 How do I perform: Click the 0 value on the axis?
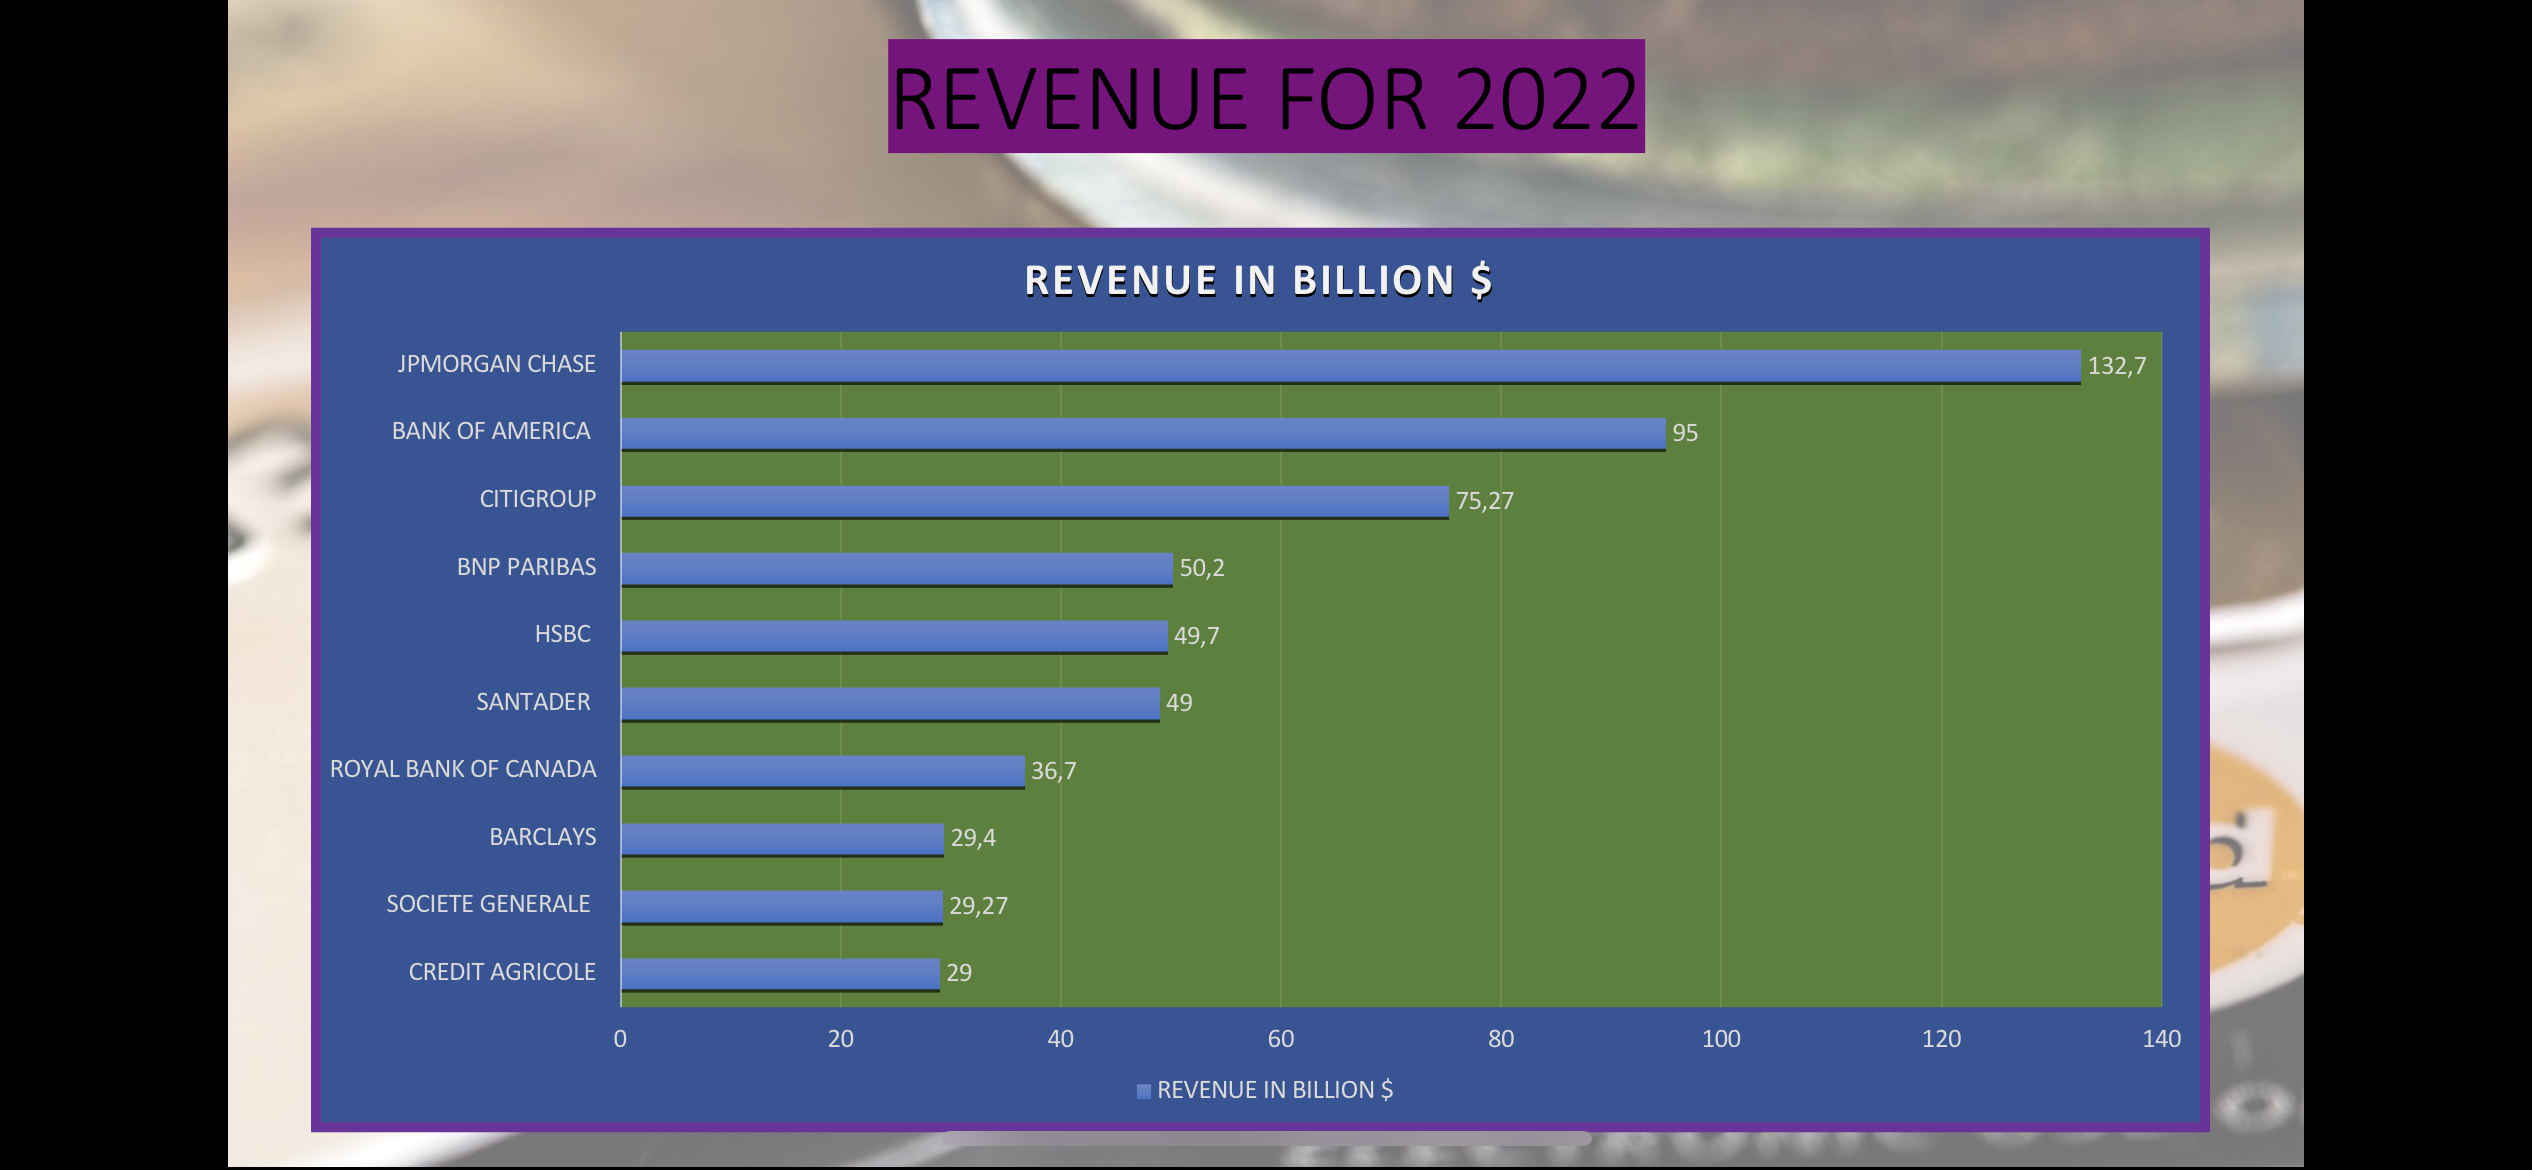(620, 1039)
